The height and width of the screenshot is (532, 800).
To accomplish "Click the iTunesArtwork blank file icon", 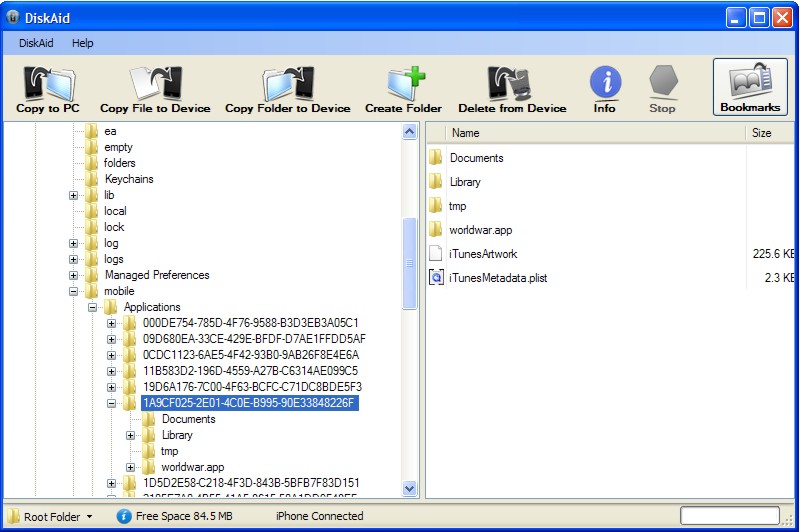I will [x=435, y=254].
